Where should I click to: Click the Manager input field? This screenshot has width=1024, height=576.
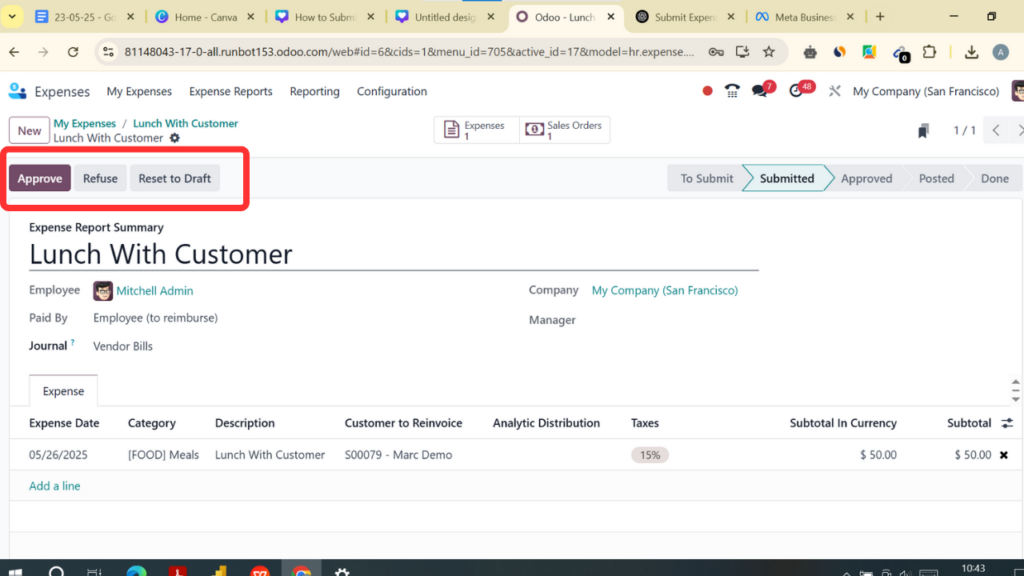(x=673, y=320)
